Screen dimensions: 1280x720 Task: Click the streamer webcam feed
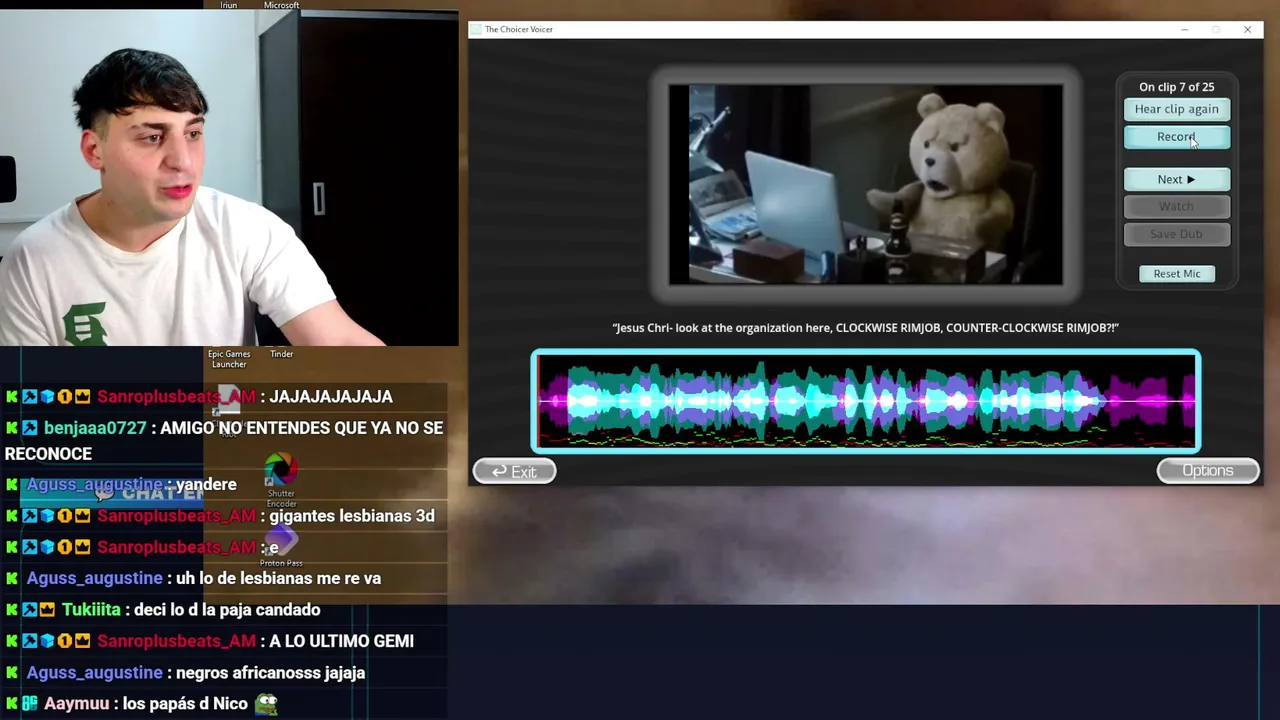pyautogui.click(x=229, y=178)
